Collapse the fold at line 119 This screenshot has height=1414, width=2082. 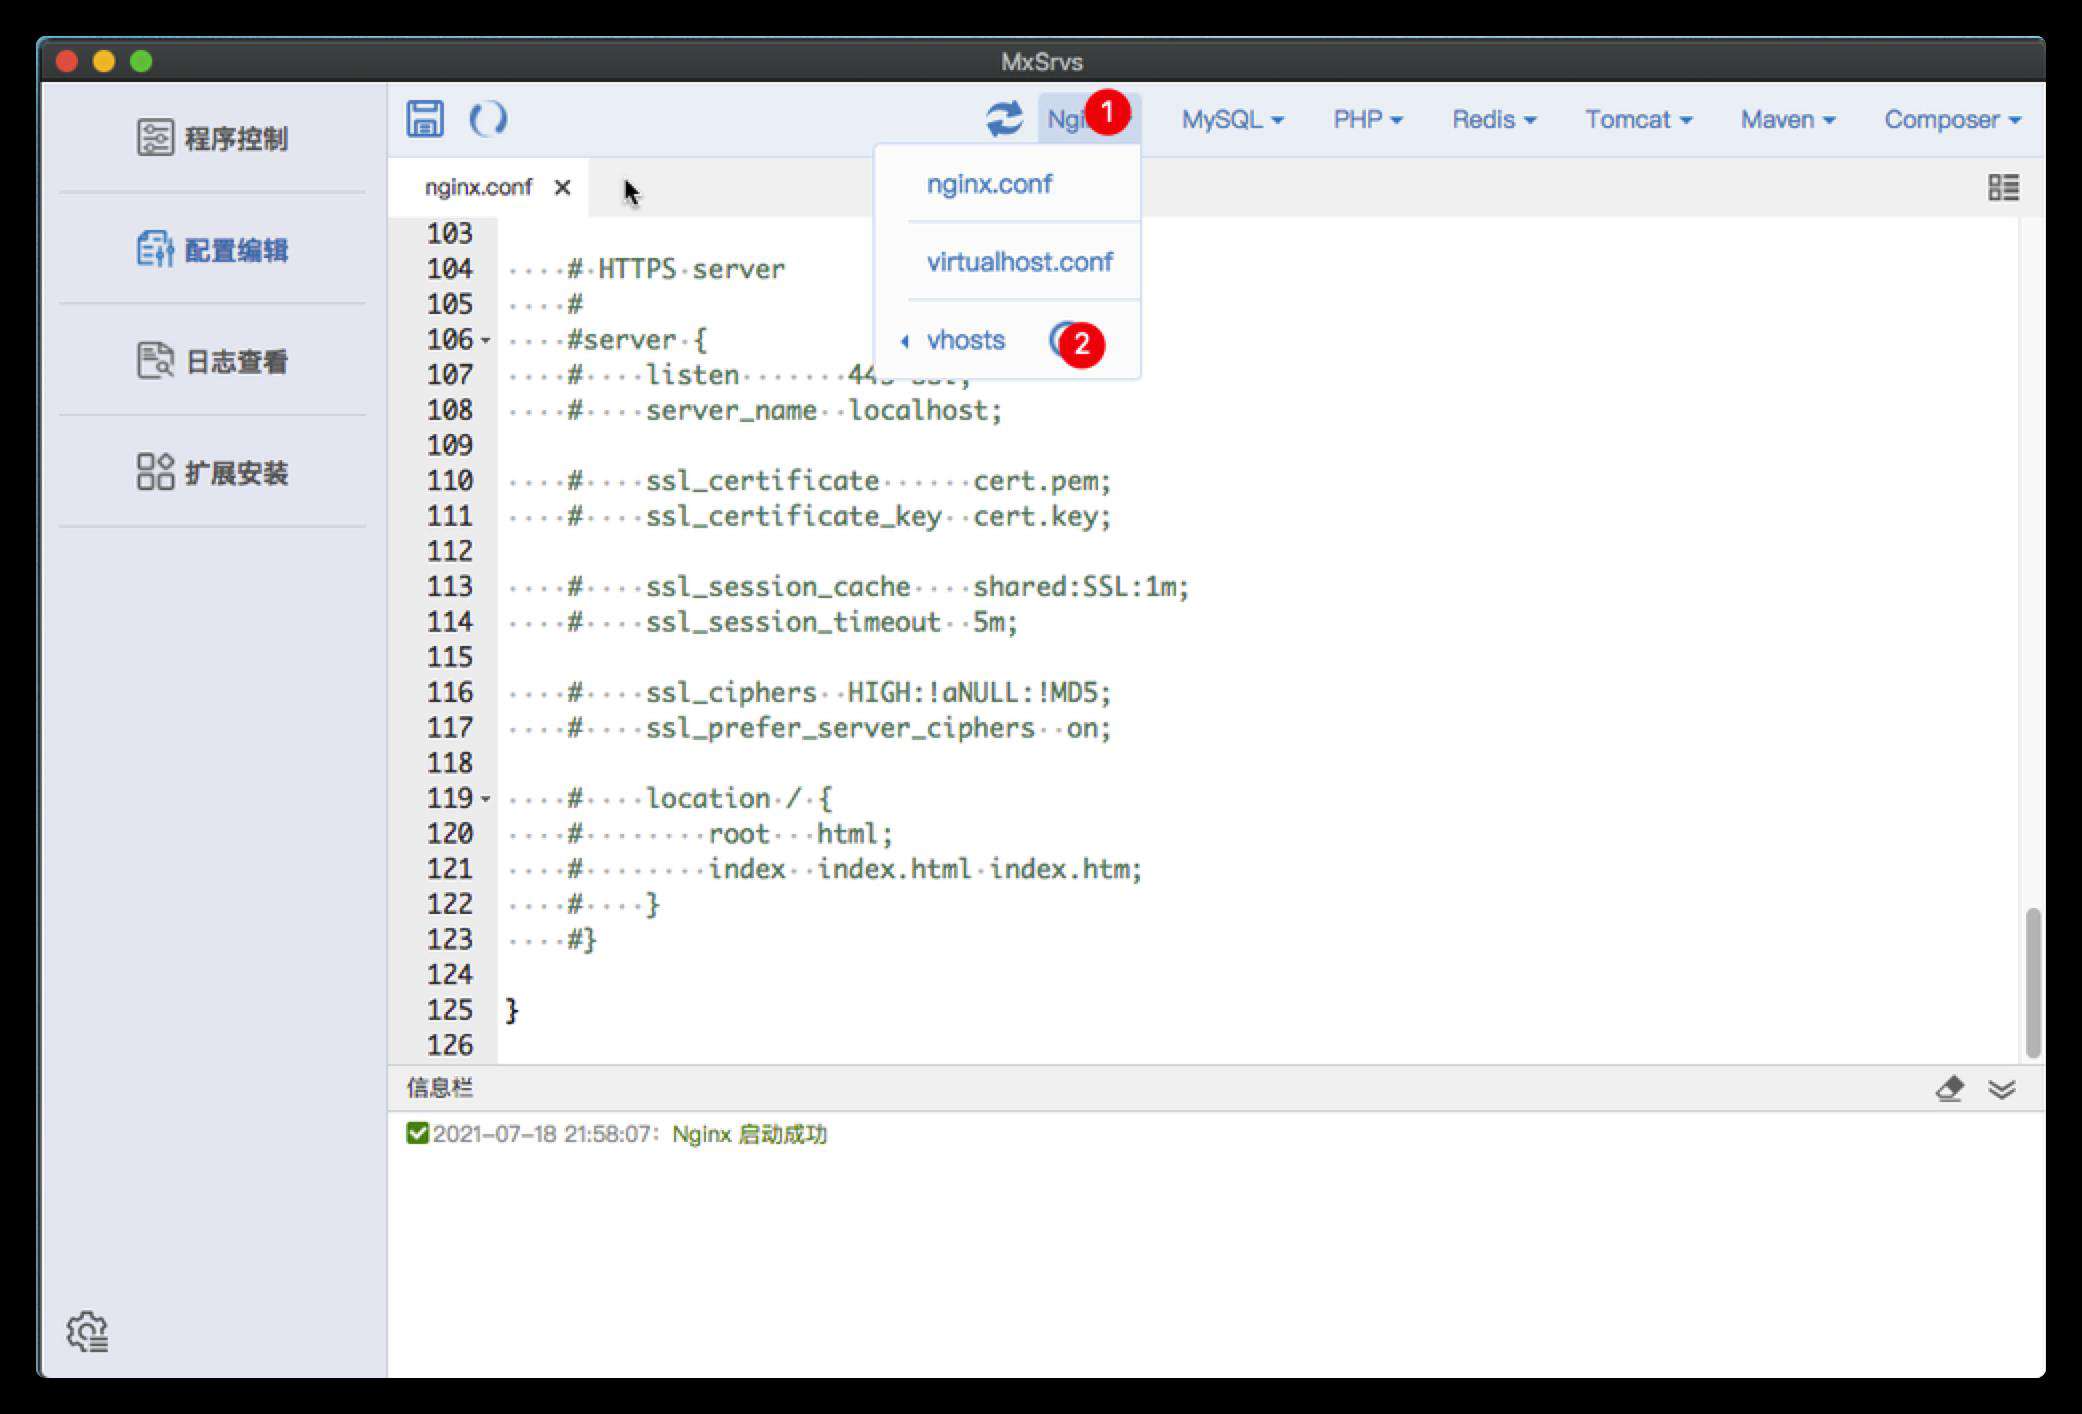(x=486, y=799)
